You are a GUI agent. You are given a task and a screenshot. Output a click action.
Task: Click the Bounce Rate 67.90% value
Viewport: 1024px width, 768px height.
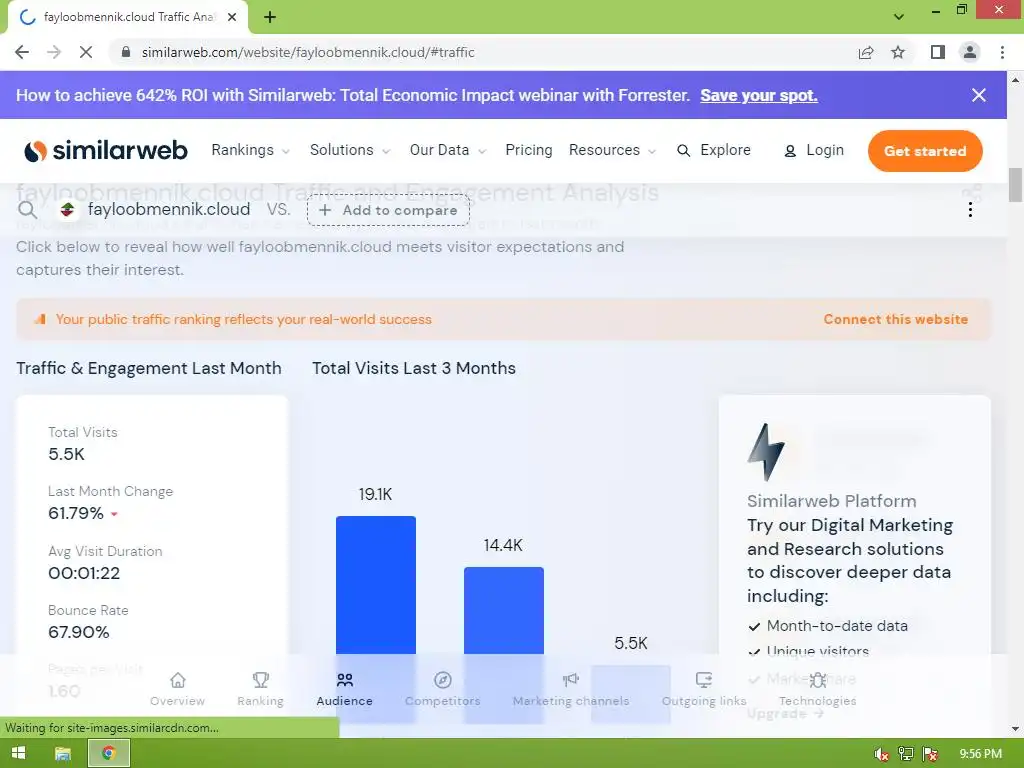pyautogui.click(x=78, y=632)
